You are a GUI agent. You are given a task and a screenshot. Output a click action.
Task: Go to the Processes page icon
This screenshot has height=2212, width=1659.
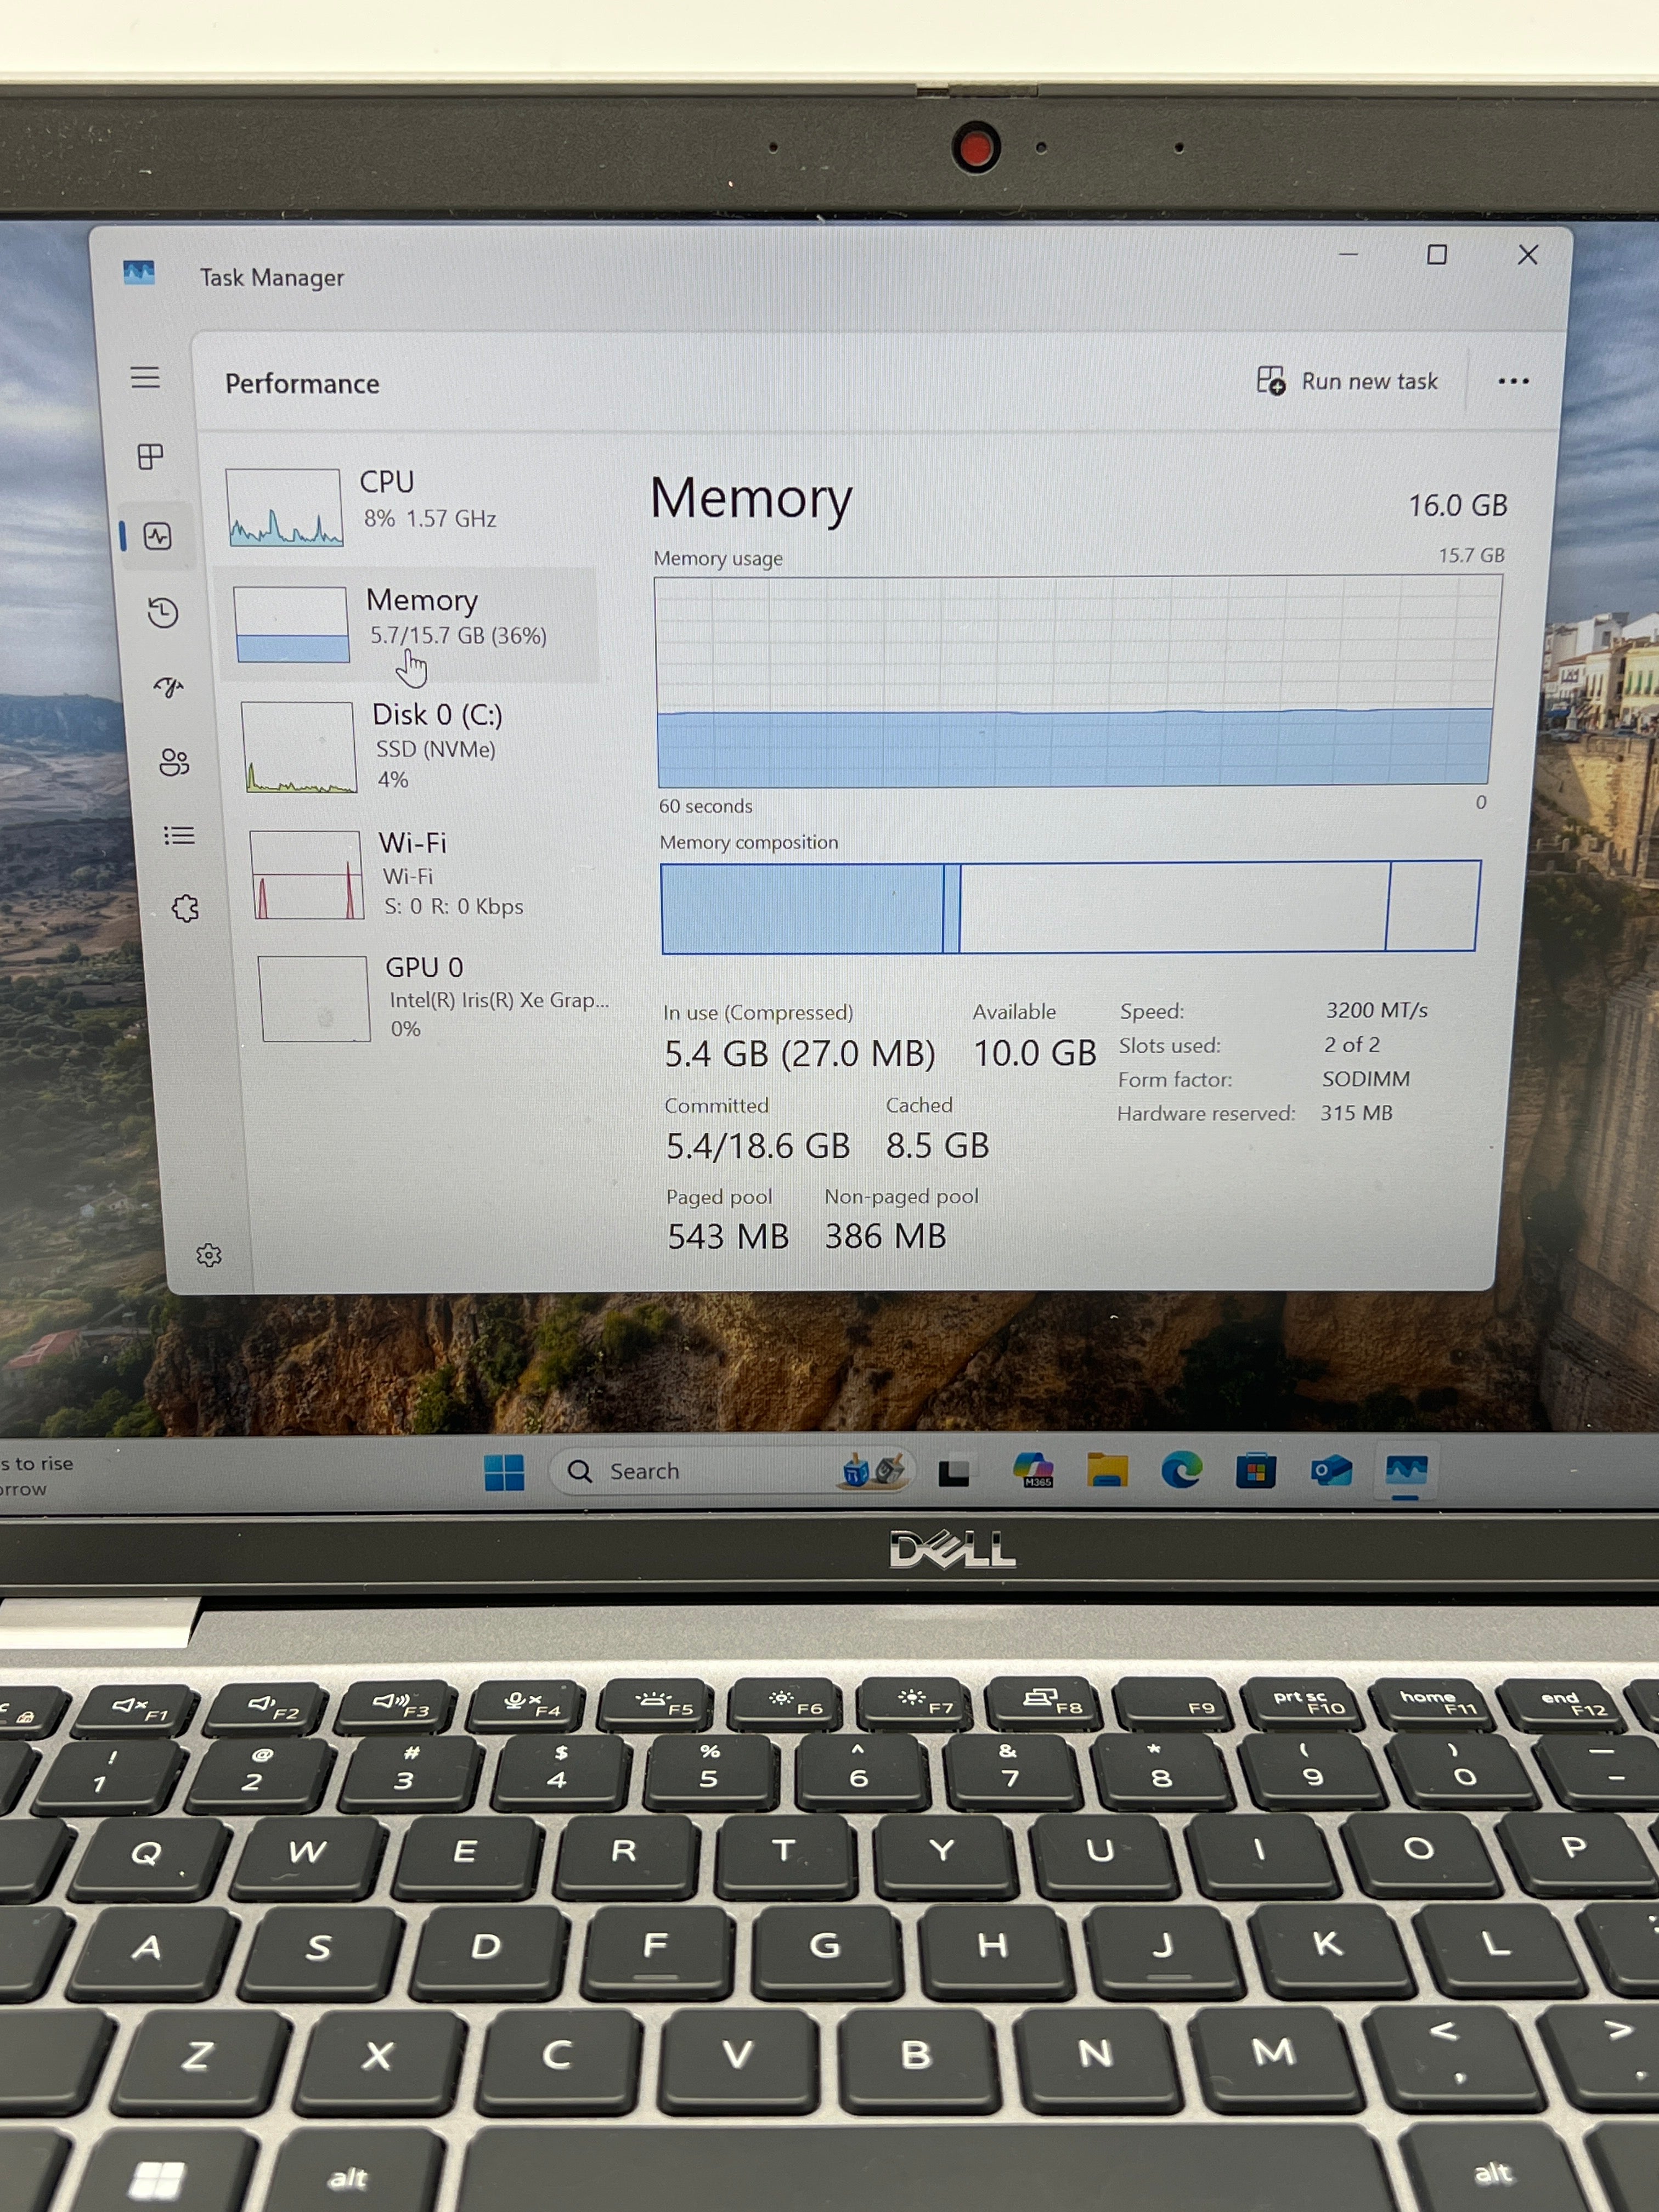[x=150, y=457]
